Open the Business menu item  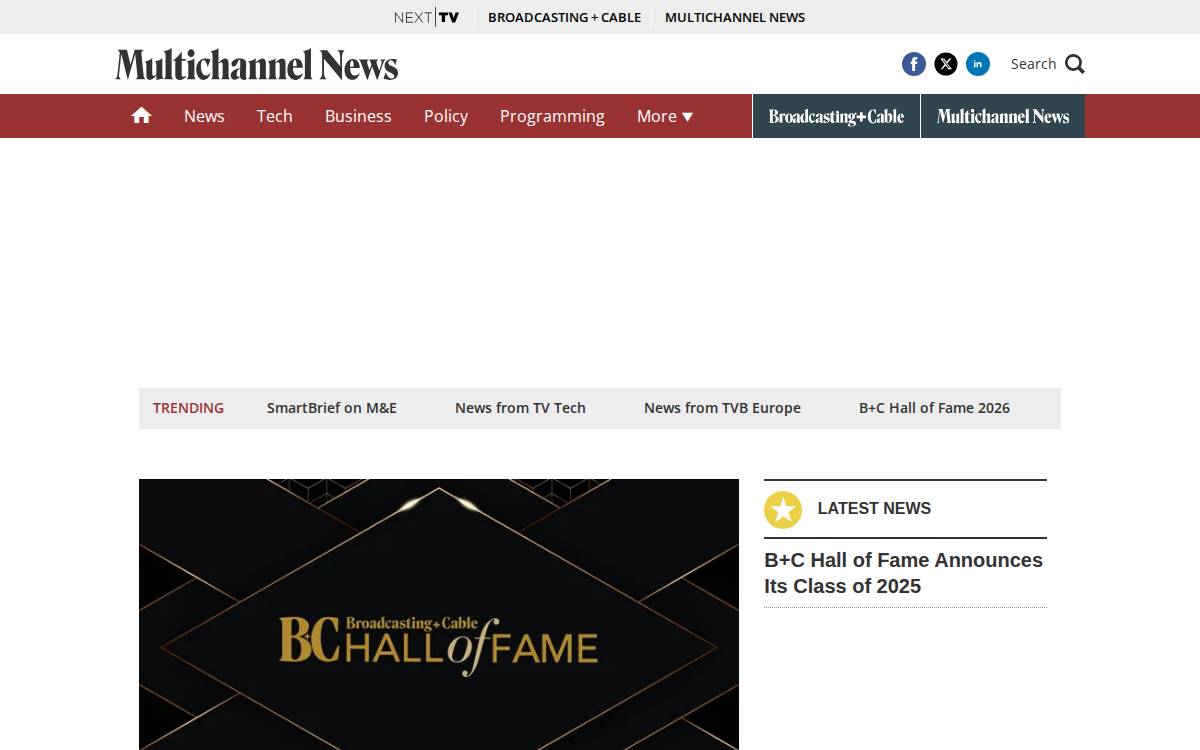click(x=358, y=116)
